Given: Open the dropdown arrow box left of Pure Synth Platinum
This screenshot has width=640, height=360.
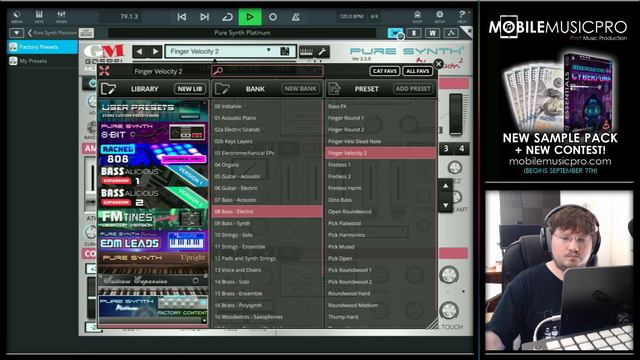Looking at the screenshot, I should pyautogui.click(x=16, y=33).
